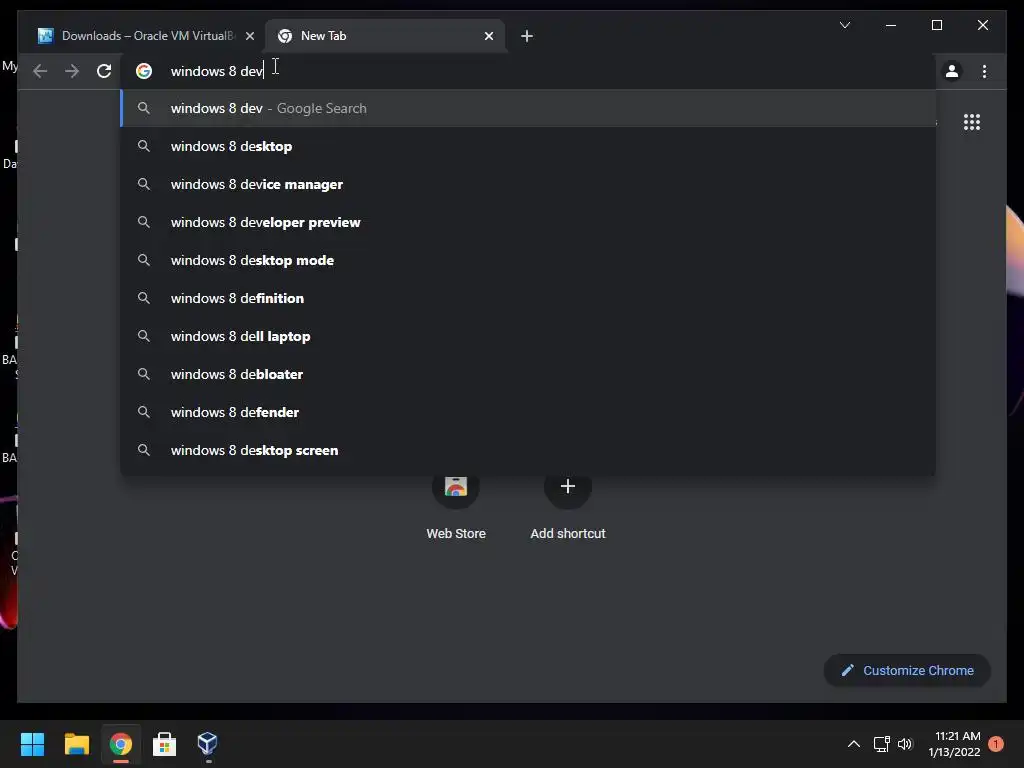Open the Windows Start menu
This screenshot has width=1024, height=768.
click(32, 744)
